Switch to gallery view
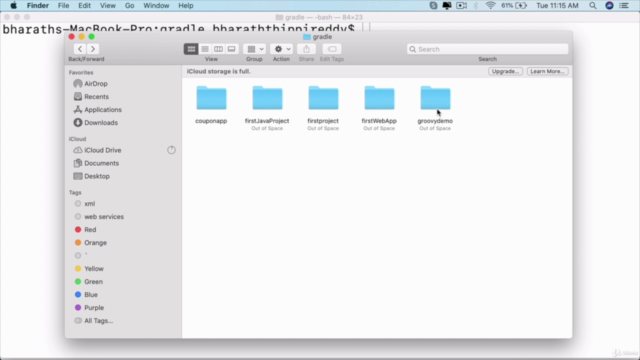 (x=231, y=49)
